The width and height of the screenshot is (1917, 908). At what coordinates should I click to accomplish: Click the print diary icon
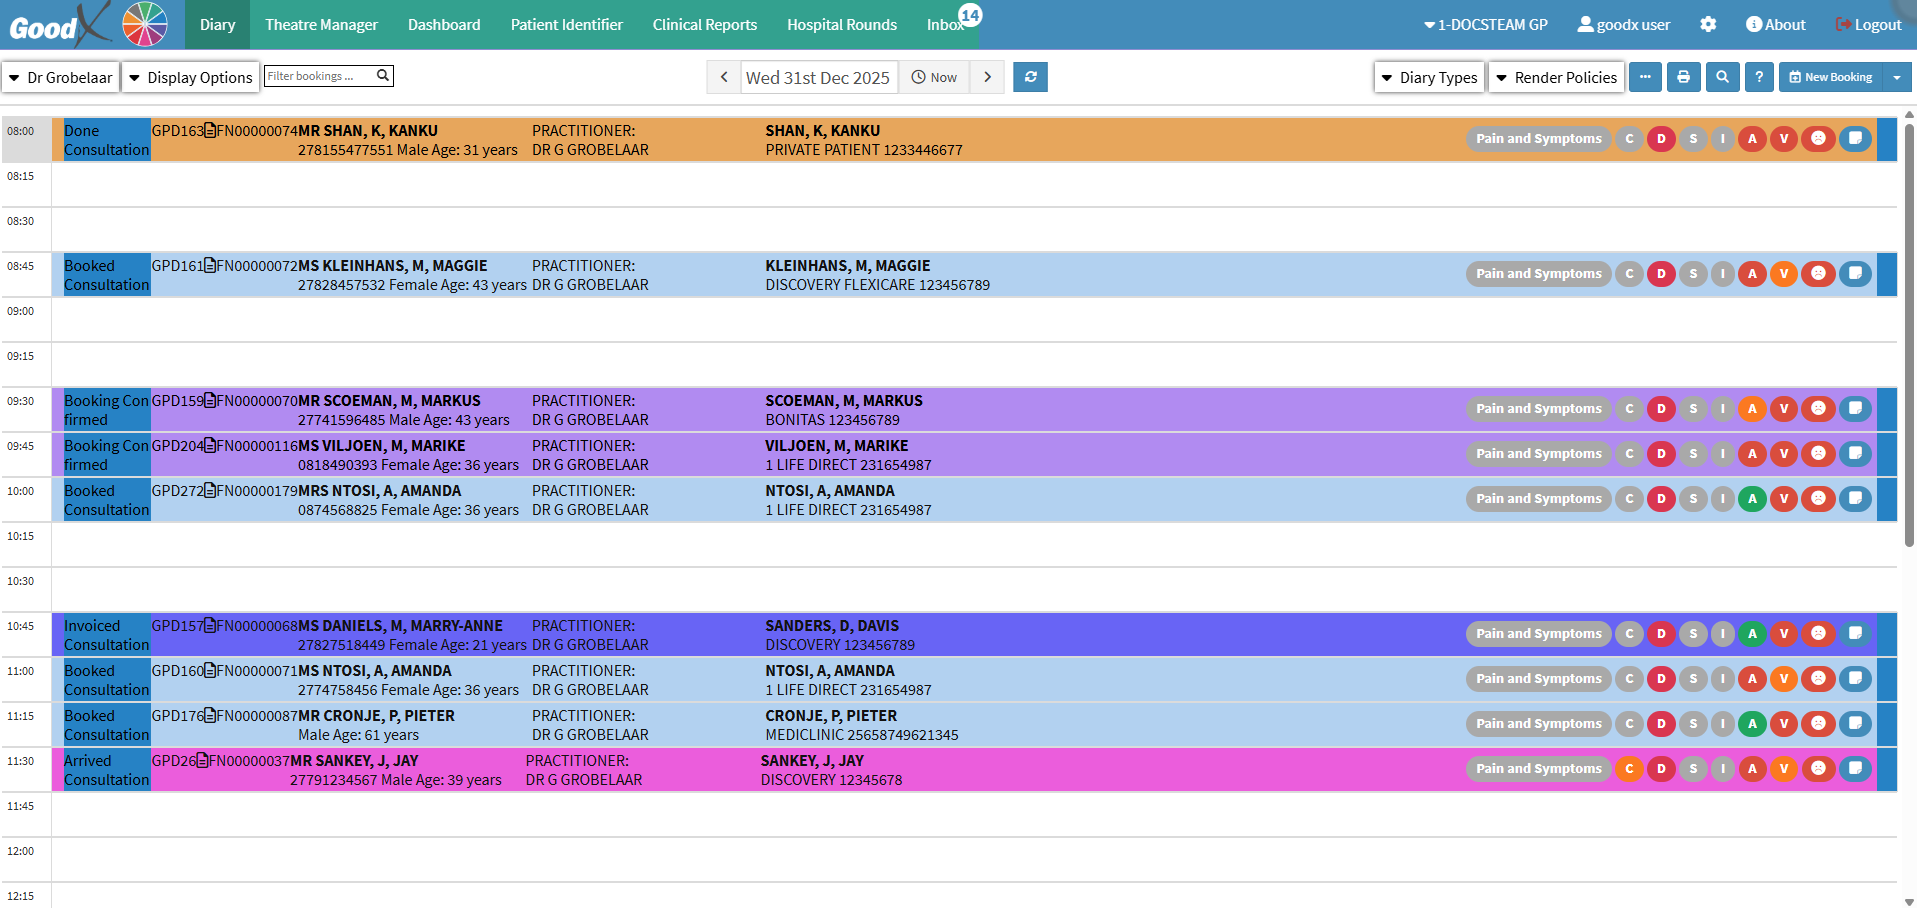coord(1683,77)
